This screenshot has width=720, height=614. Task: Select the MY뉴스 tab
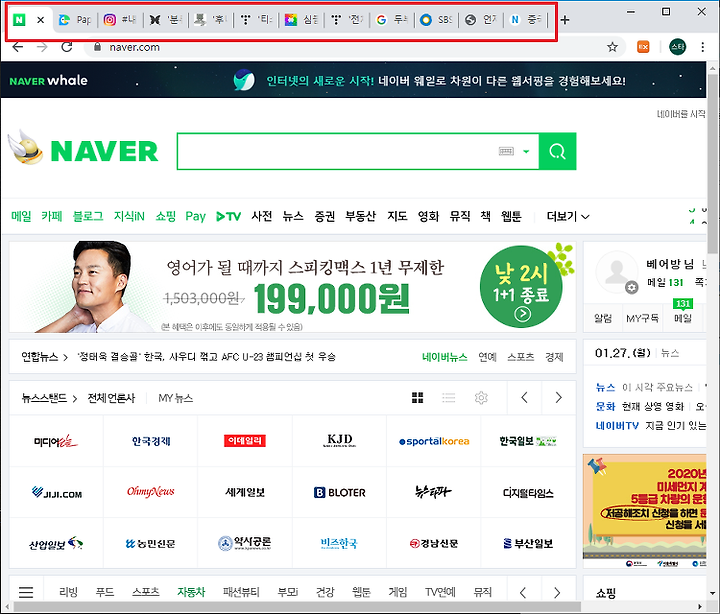coord(175,398)
